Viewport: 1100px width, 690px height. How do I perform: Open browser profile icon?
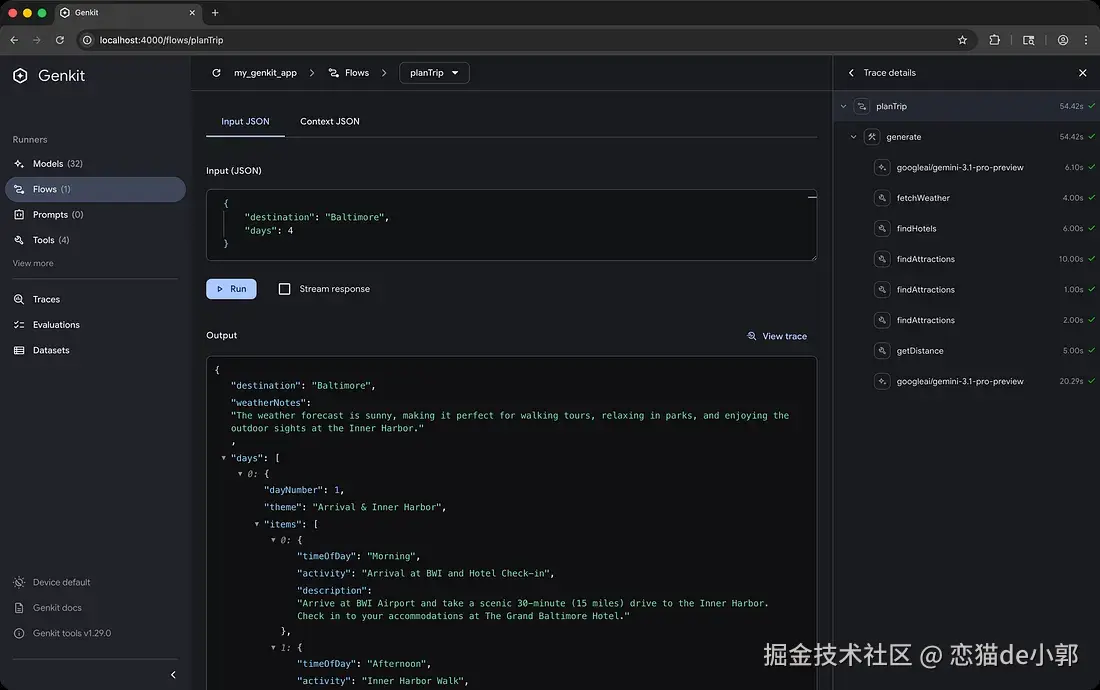click(x=1063, y=40)
